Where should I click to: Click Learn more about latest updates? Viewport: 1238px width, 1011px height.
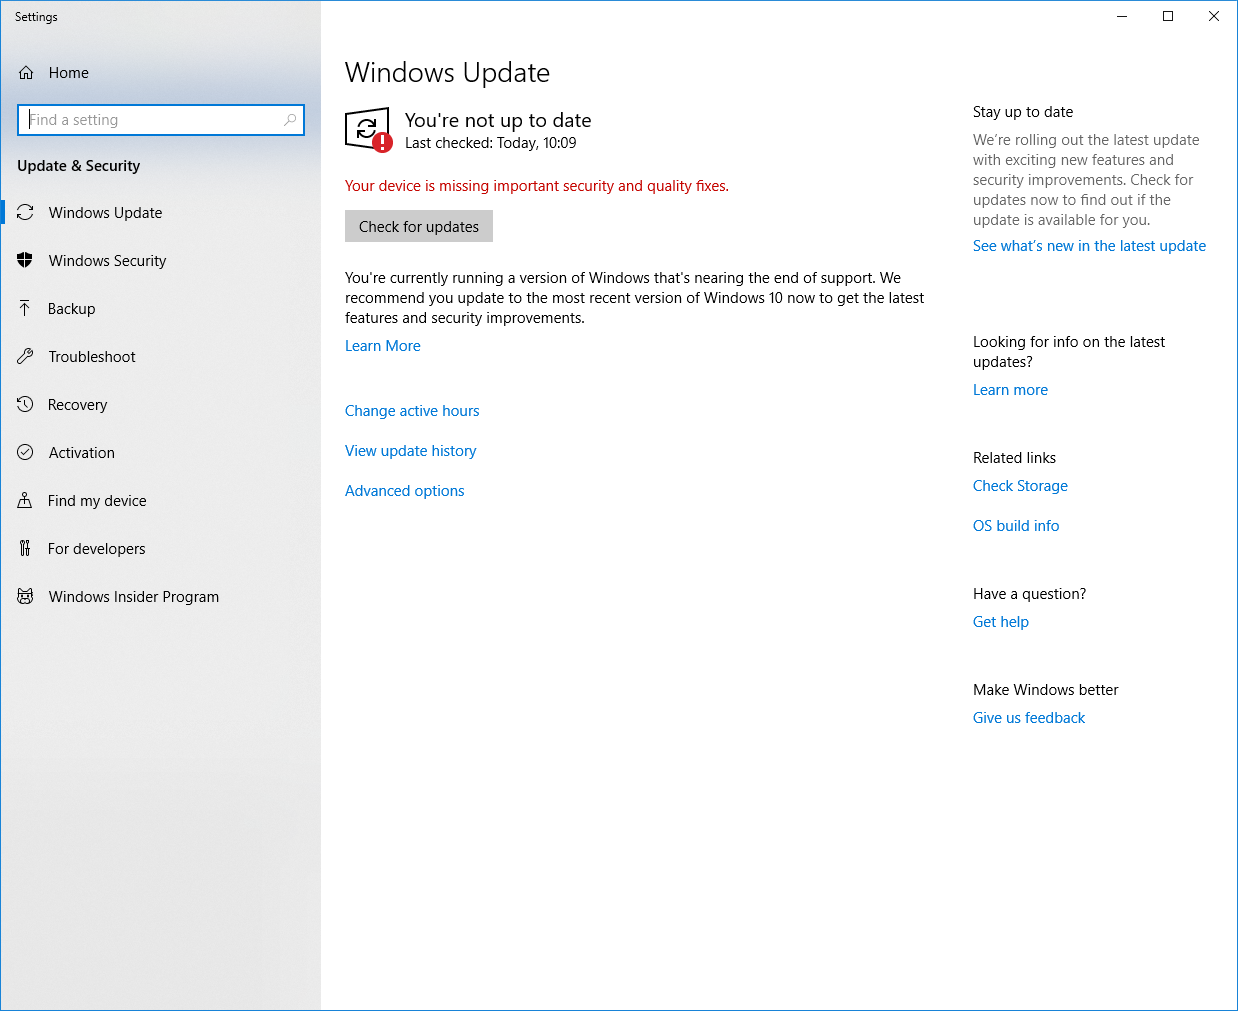pos(1010,390)
